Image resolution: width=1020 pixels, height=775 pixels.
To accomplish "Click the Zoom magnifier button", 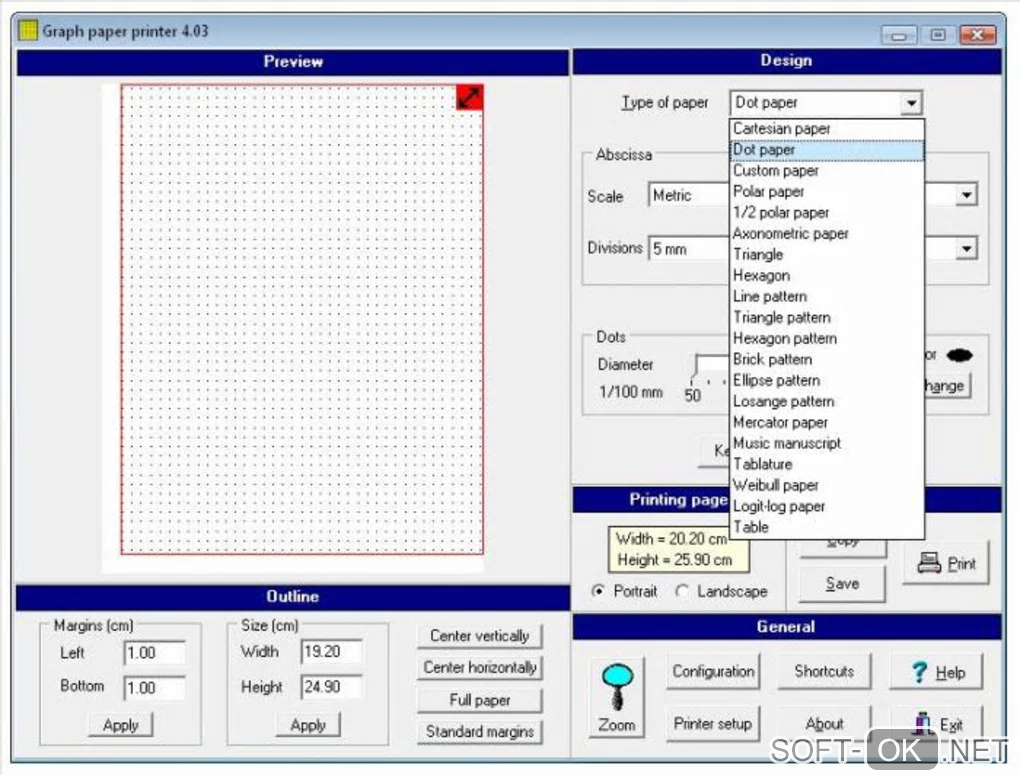I will coord(617,697).
